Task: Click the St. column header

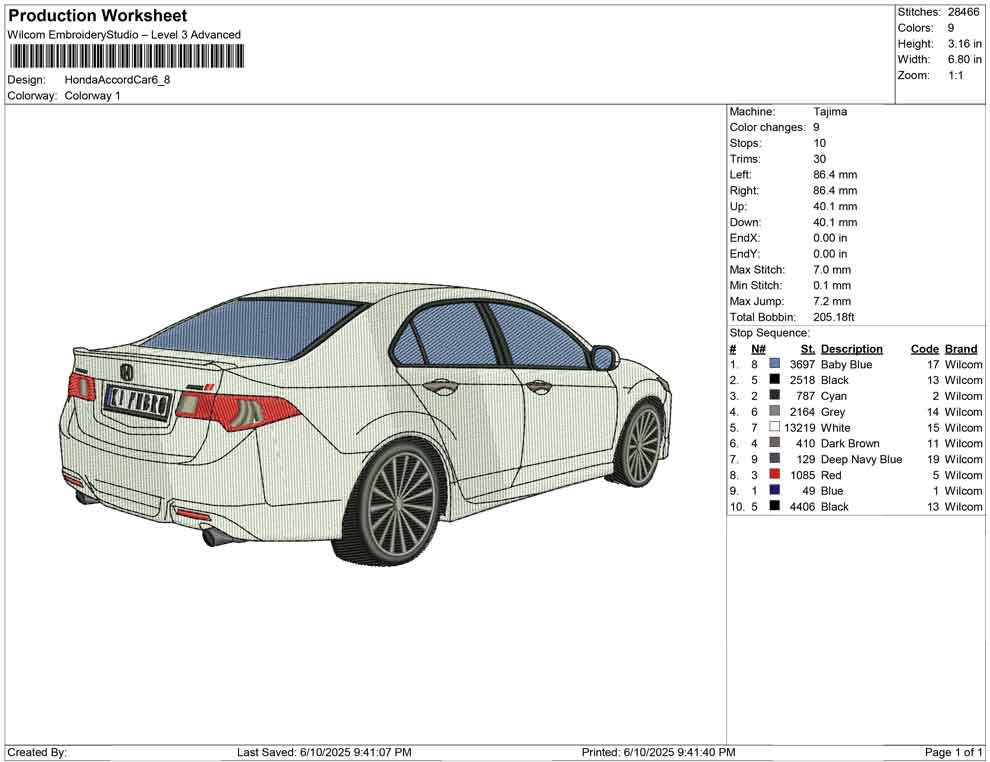Action: pos(807,349)
